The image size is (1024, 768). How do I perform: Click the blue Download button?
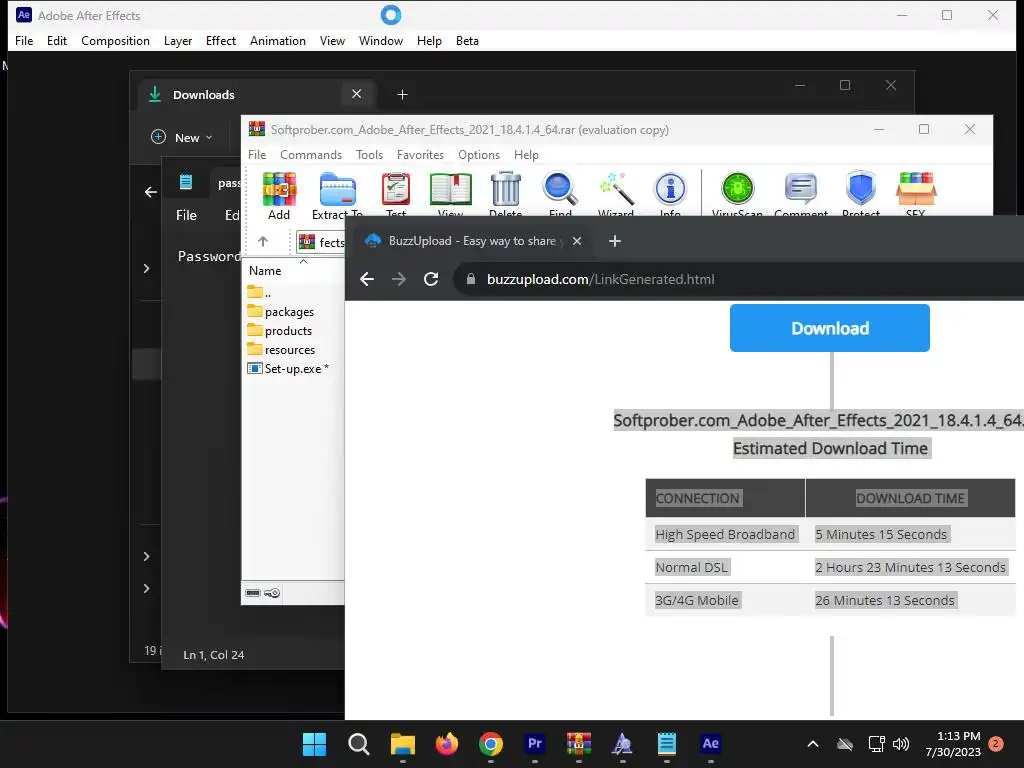(x=829, y=328)
